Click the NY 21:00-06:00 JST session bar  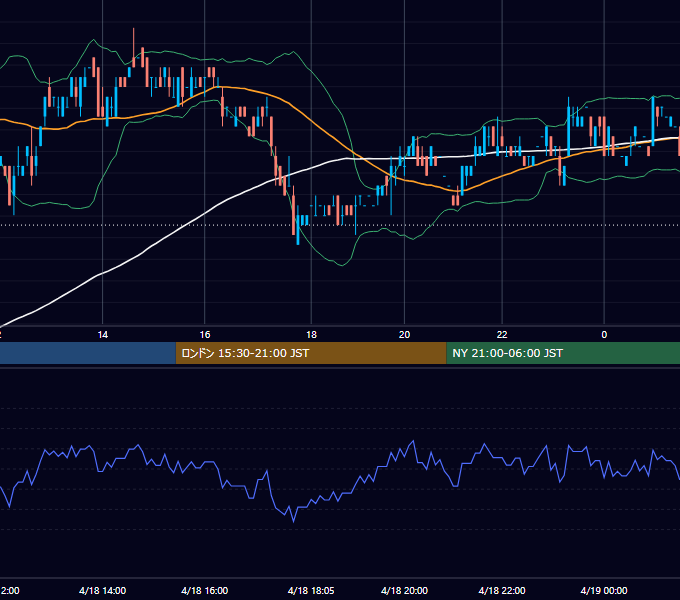coord(563,353)
